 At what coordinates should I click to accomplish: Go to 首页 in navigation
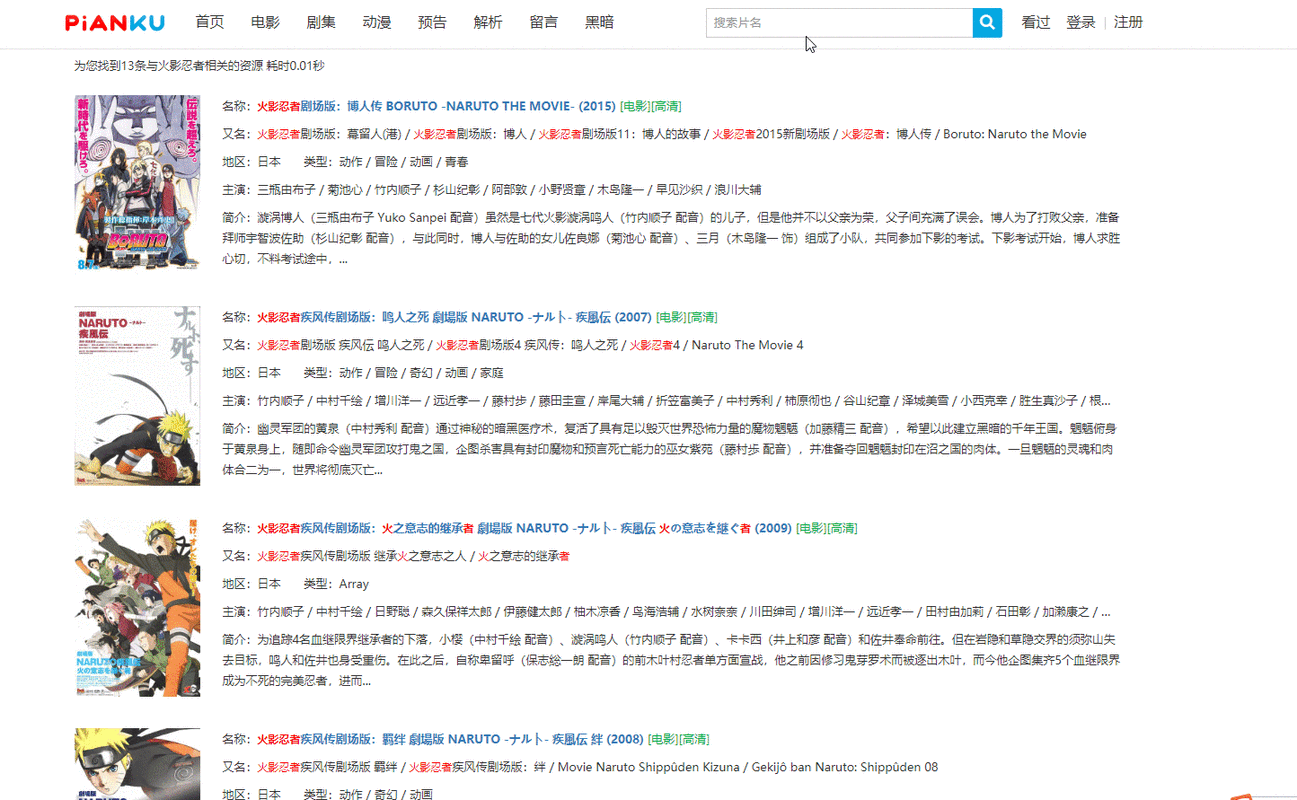coord(210,22)
